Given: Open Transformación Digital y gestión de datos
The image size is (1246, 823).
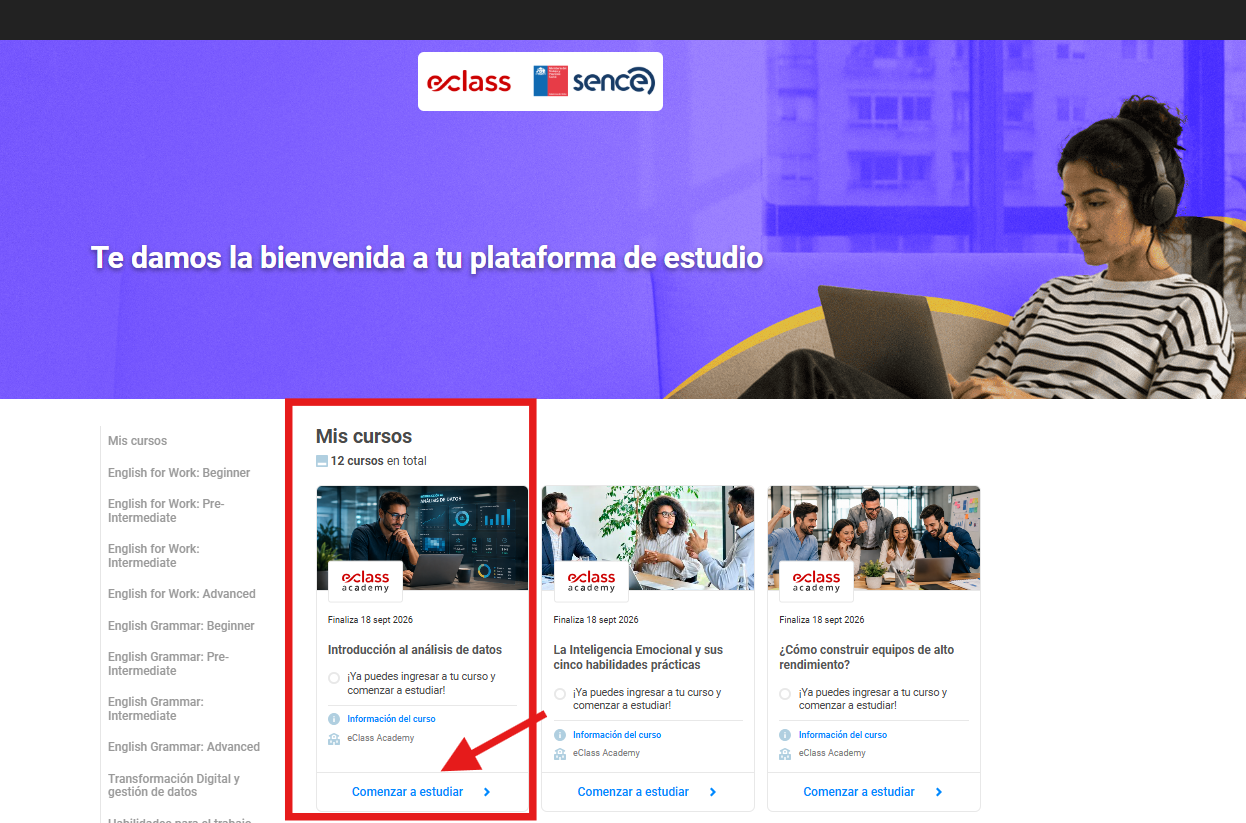Looking at the screenshot, I should click(x=174, y=785).
